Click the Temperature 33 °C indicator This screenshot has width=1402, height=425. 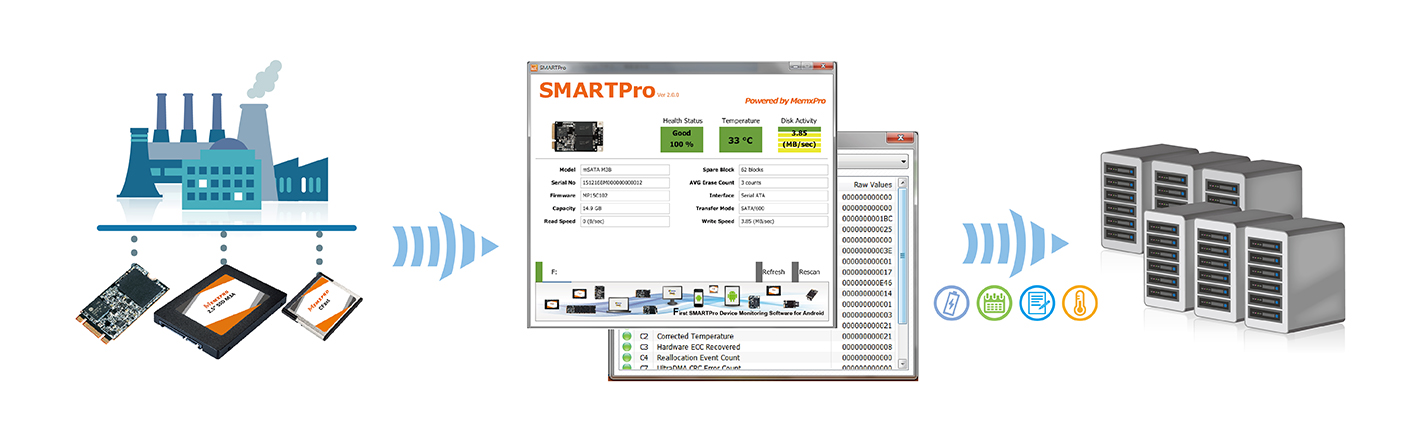(x=741, y=139)
